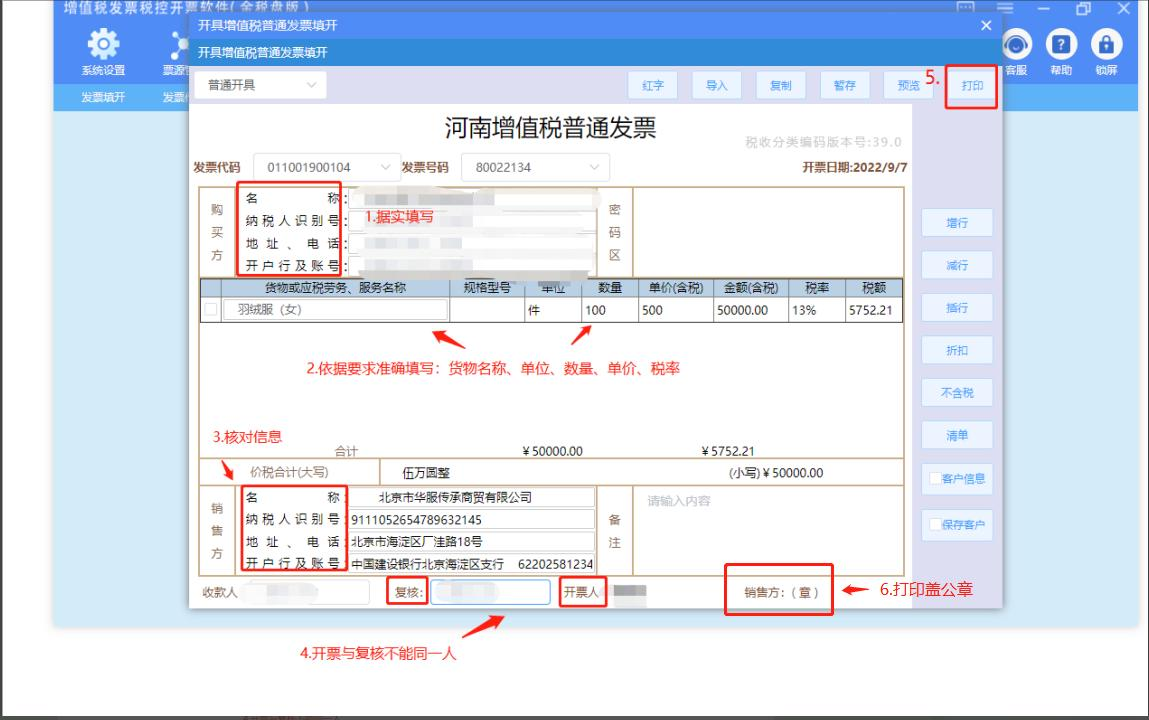Close the invoice dialog with X
Screen dimensions: 1149x720
(x=986, y=25)
